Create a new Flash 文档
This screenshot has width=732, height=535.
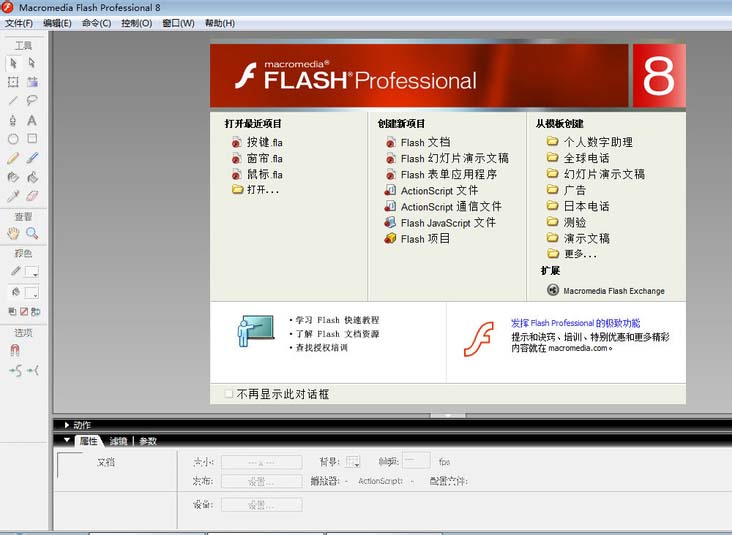point(418,142)
